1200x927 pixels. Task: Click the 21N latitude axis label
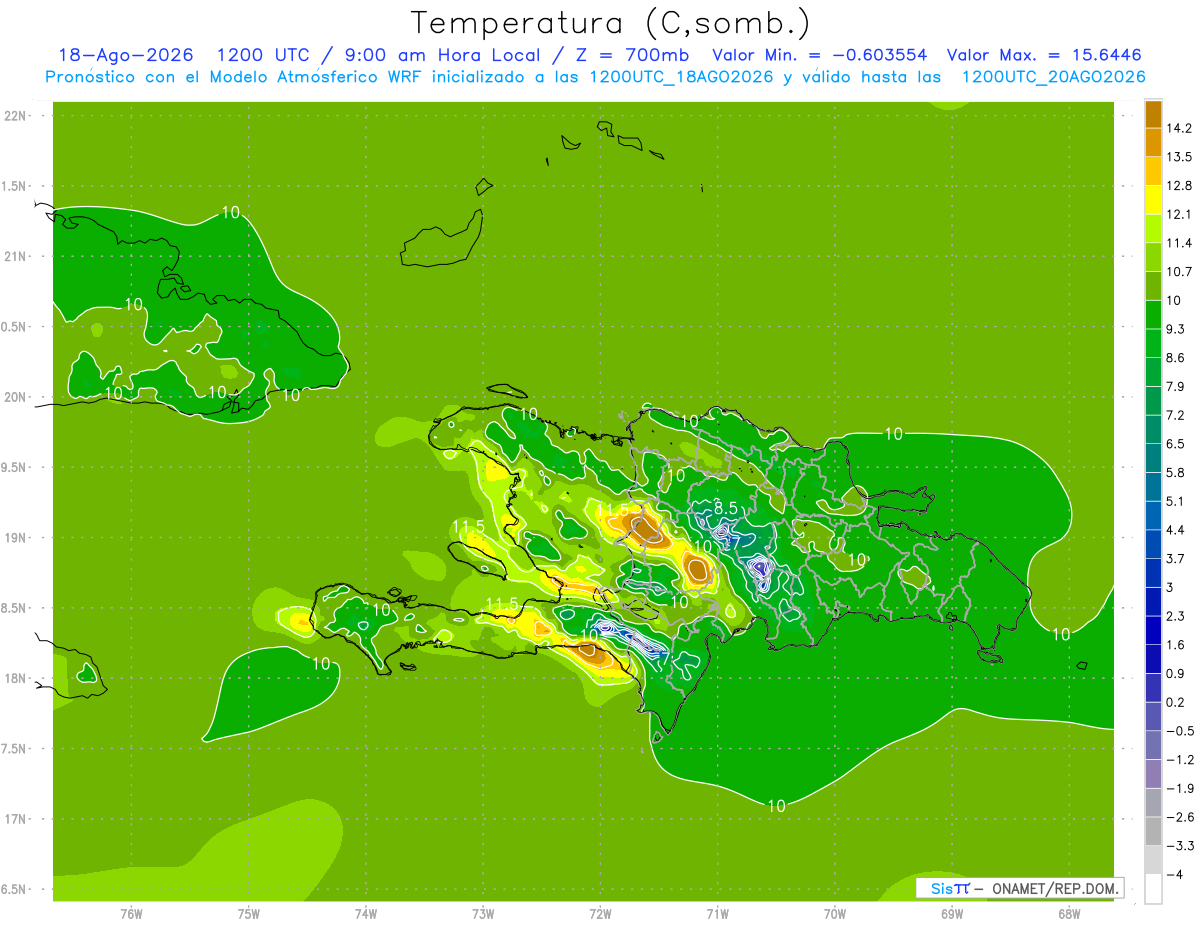click(15, 257)
